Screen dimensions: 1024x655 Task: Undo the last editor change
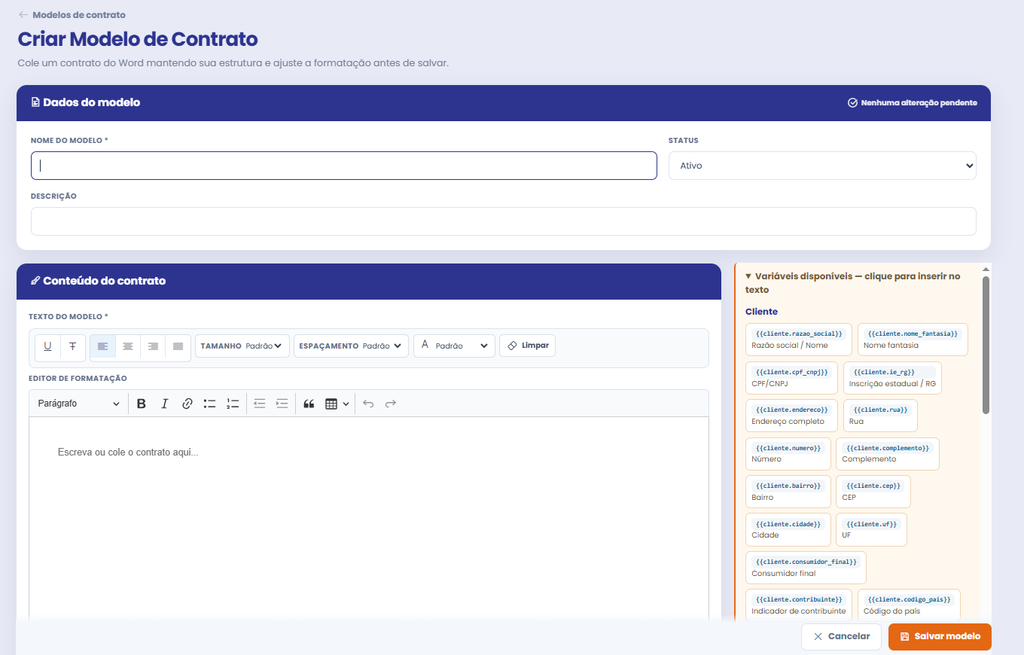pyautogui.click(x=368, y=404)
